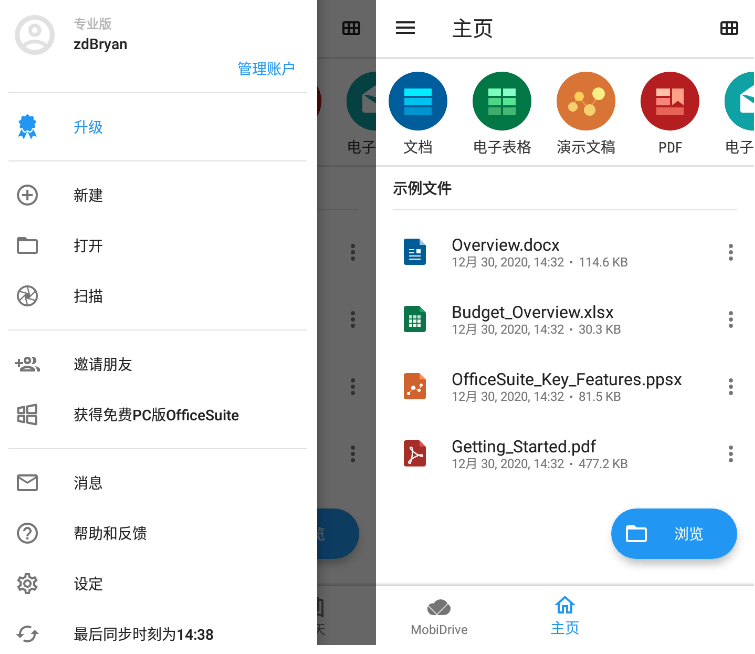Switch to the MobiDrive tab

click(439, 617)
